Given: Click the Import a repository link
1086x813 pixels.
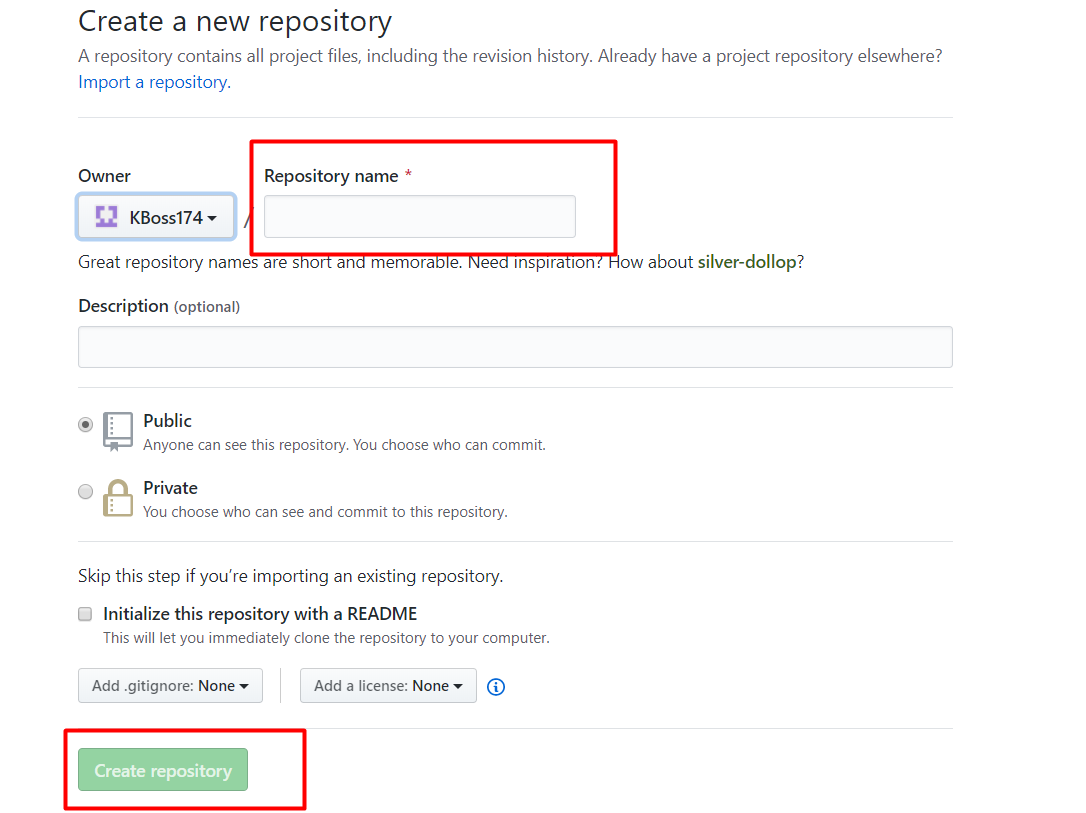Looking at the screenshot, I should 154,82.
